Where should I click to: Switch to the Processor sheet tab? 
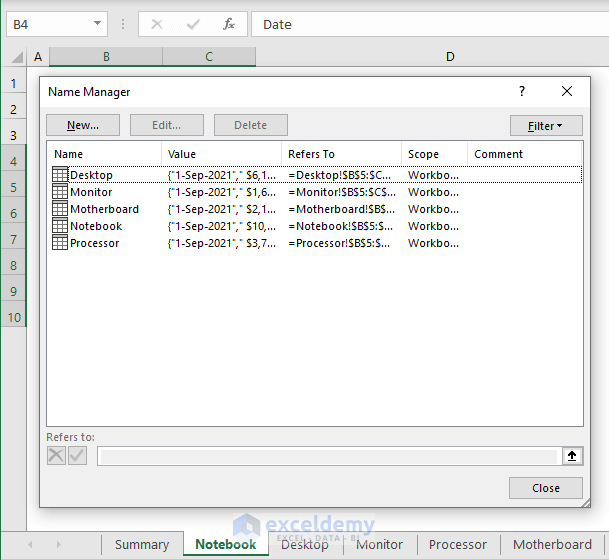pos(458,544)
